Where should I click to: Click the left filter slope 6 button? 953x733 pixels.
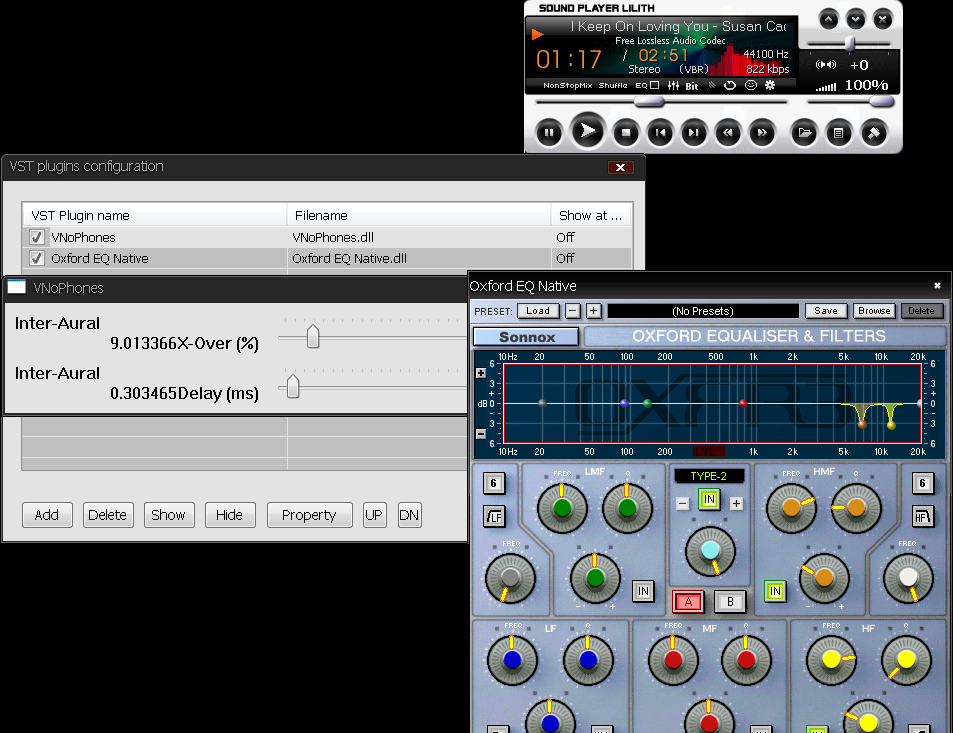click(494, 483)
